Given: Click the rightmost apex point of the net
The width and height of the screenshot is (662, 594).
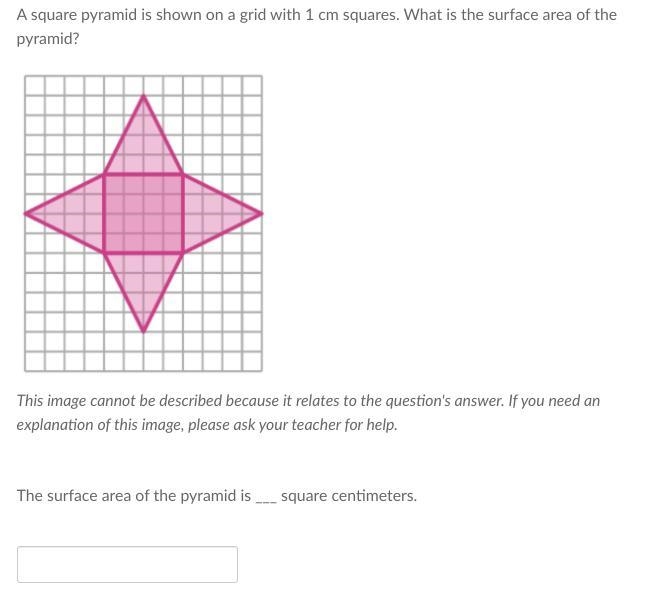Looking at the screenshot, I should pyautogui.click(x=261, y=214).
